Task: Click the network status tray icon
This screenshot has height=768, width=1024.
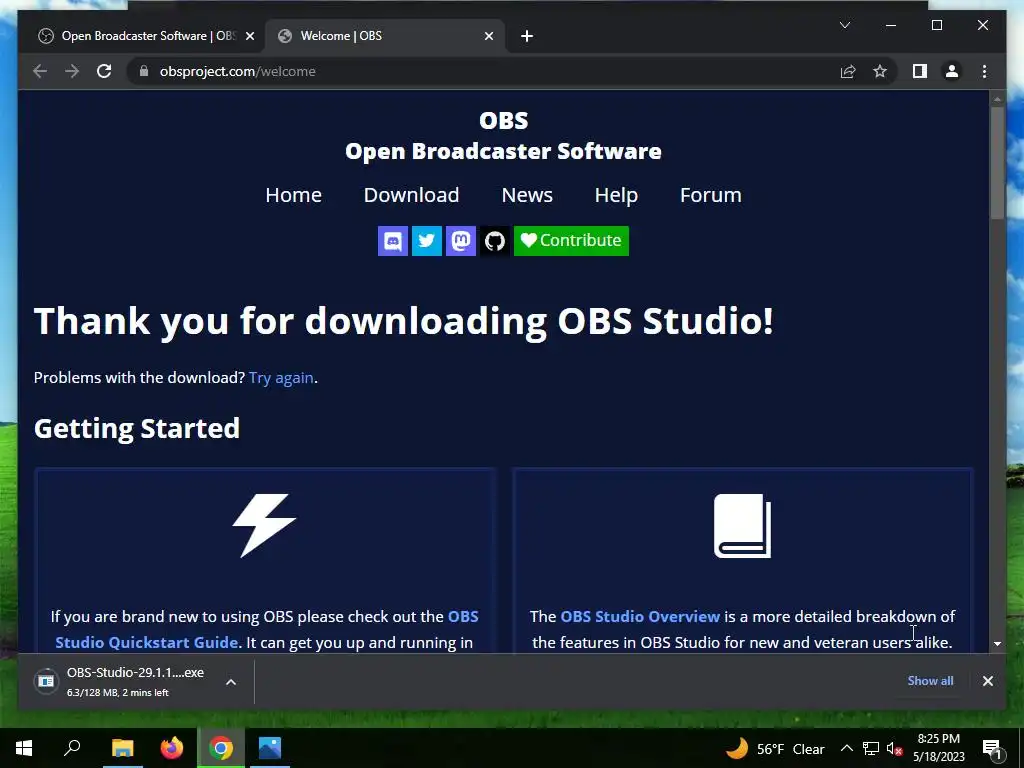Action: [x=871, y=748]
